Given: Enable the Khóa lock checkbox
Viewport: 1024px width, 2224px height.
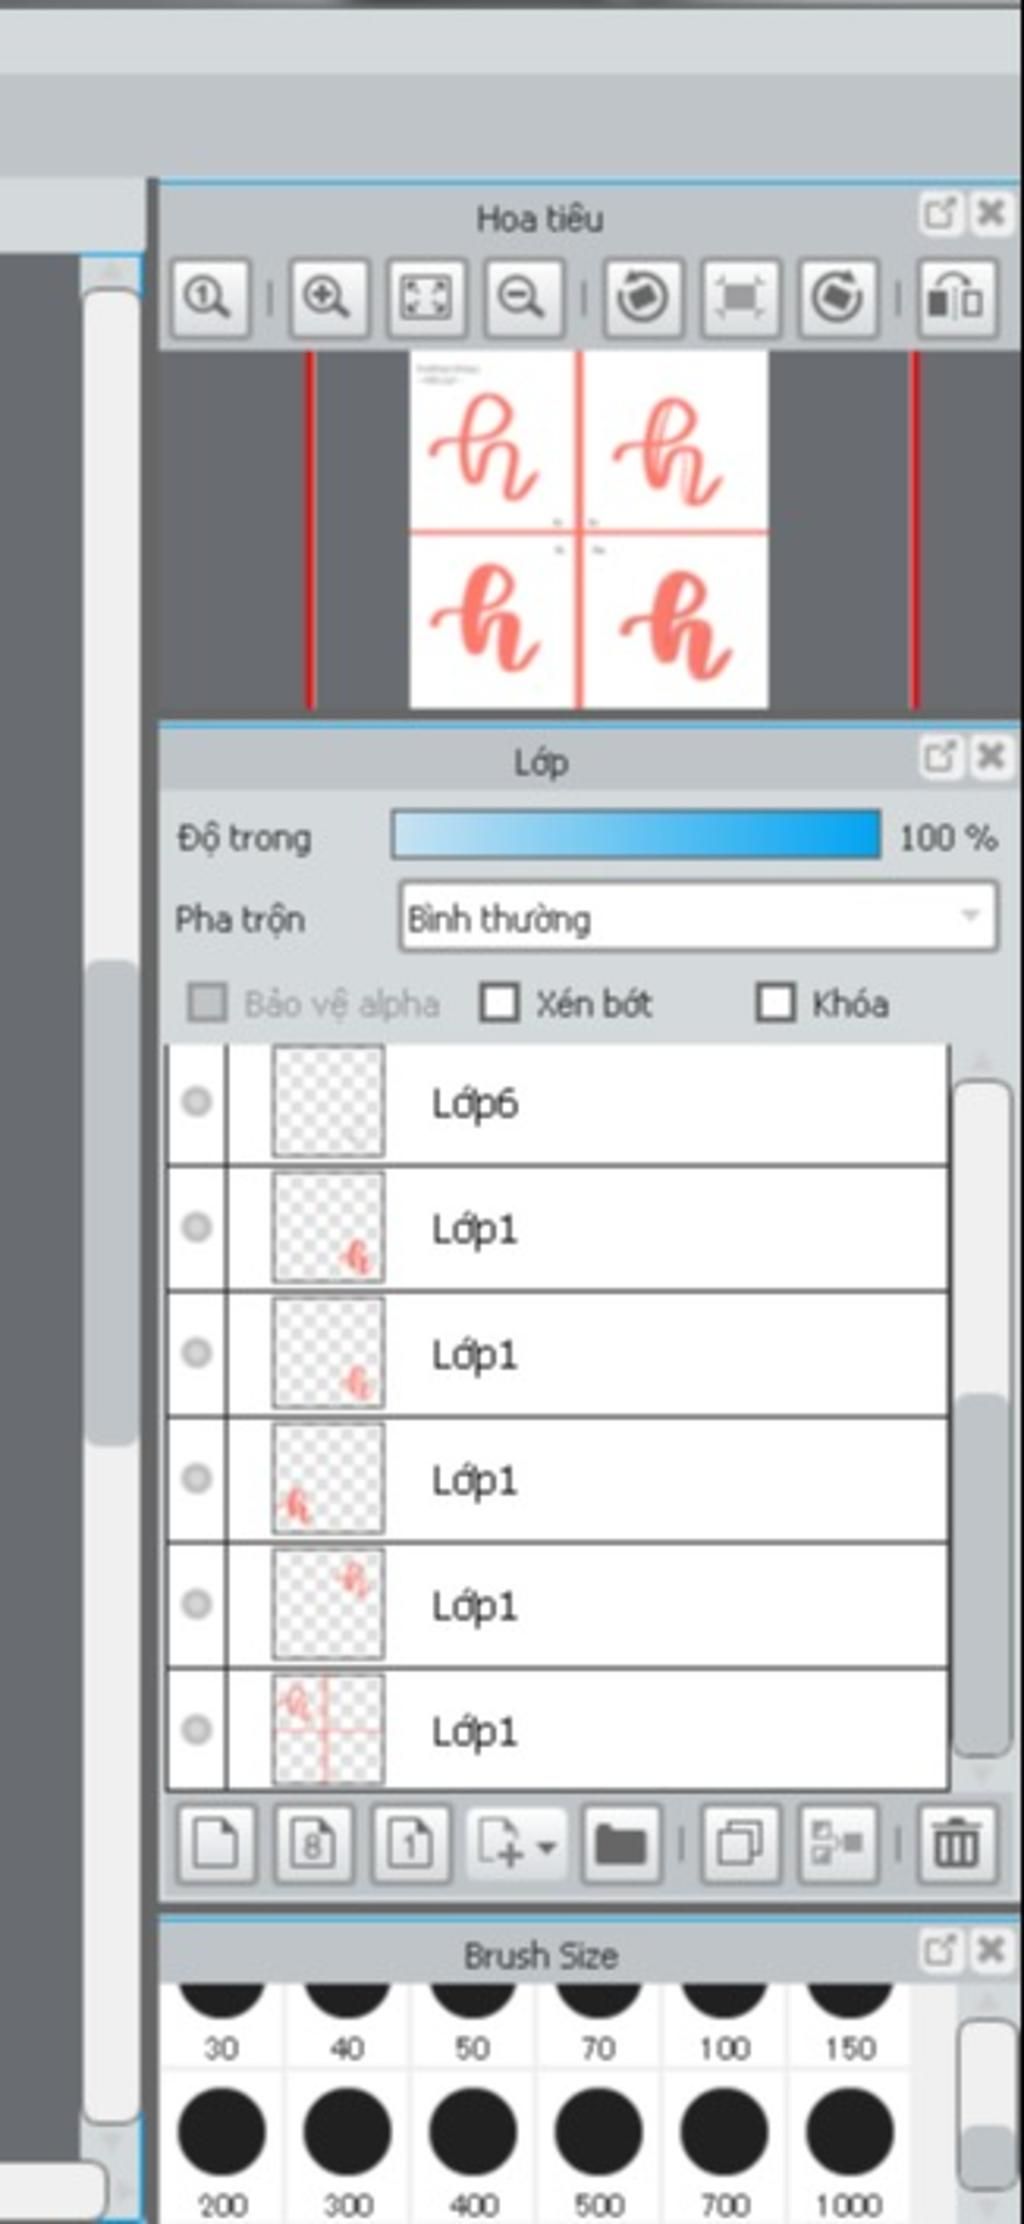Looking at the screenshot, I should (x=776, y=1003).
